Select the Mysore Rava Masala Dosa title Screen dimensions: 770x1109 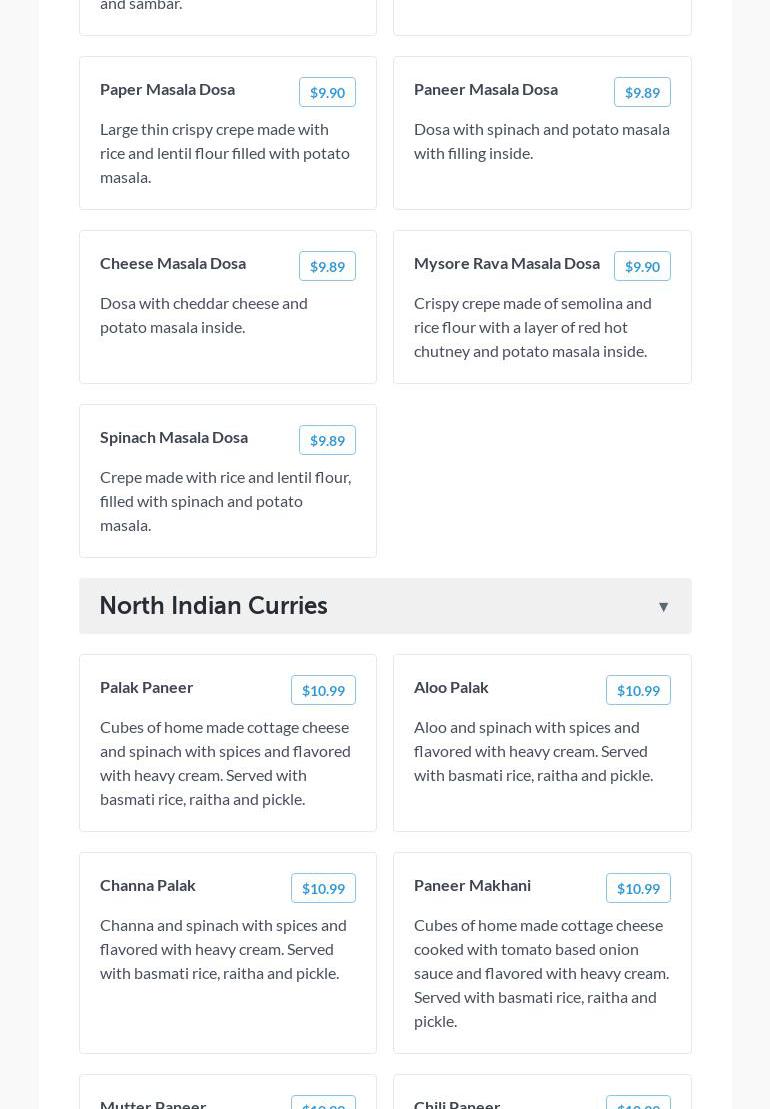point(507,263)
